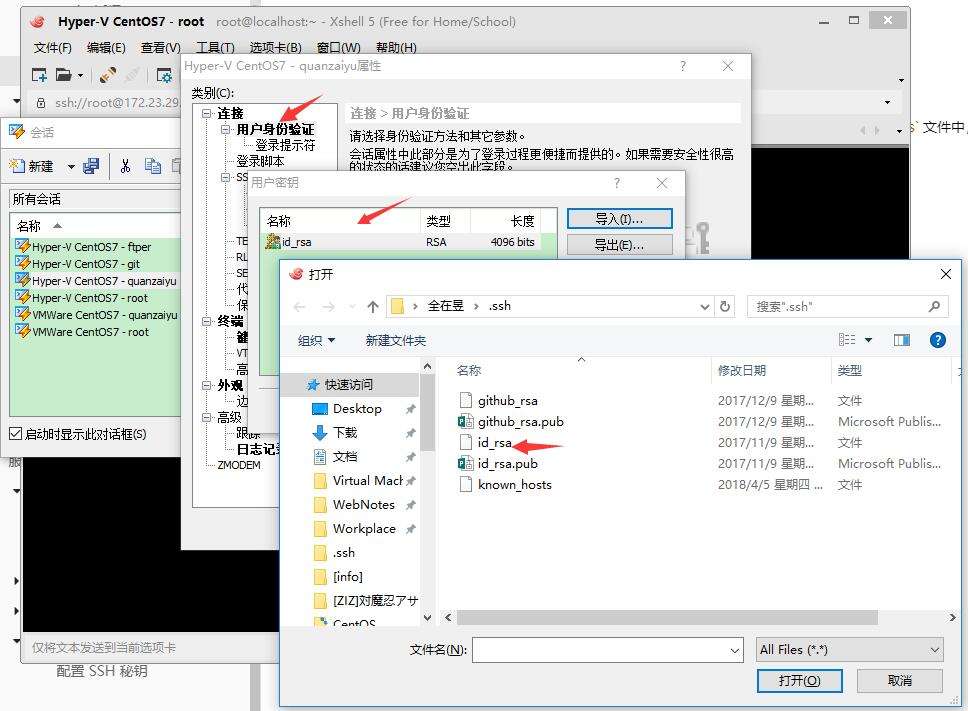Image resolution: width=968 pixels, height=711 pixels.
Task: Click the cut scissors icon in sessions toolbar
Action: (x=125, y=166)
